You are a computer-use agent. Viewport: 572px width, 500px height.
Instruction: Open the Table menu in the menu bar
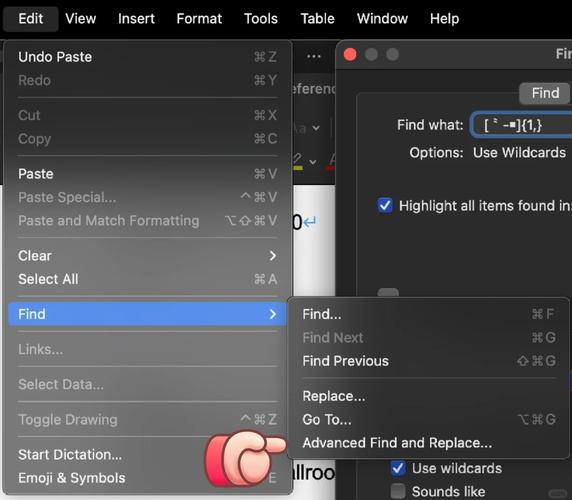coord(317,19)
